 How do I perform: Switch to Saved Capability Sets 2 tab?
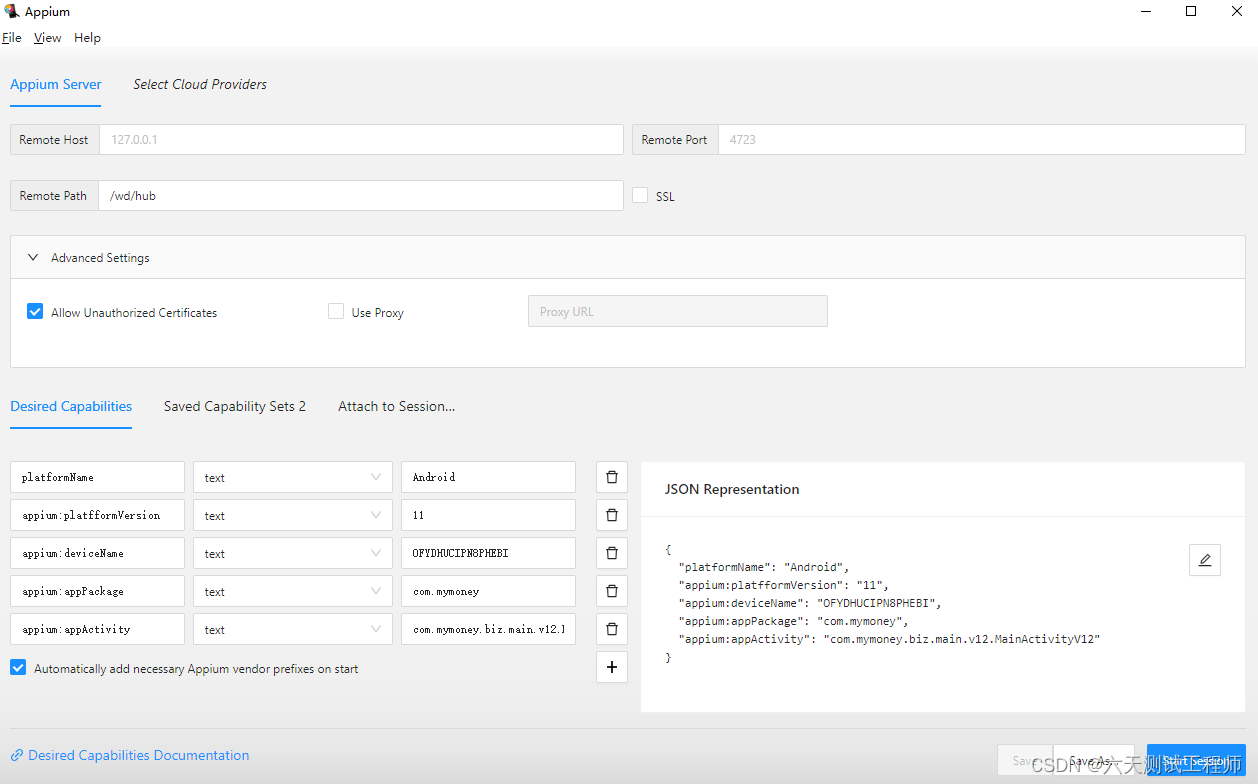click(x=235, y=407)
